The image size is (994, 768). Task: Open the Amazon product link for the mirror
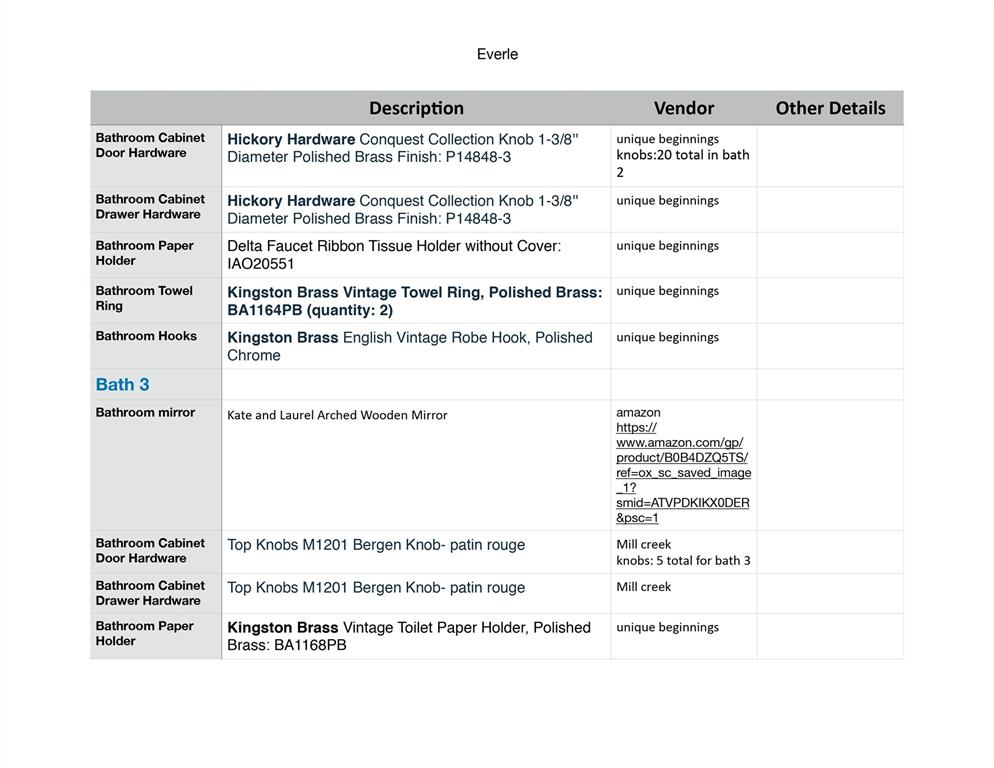tap(683, 472)
